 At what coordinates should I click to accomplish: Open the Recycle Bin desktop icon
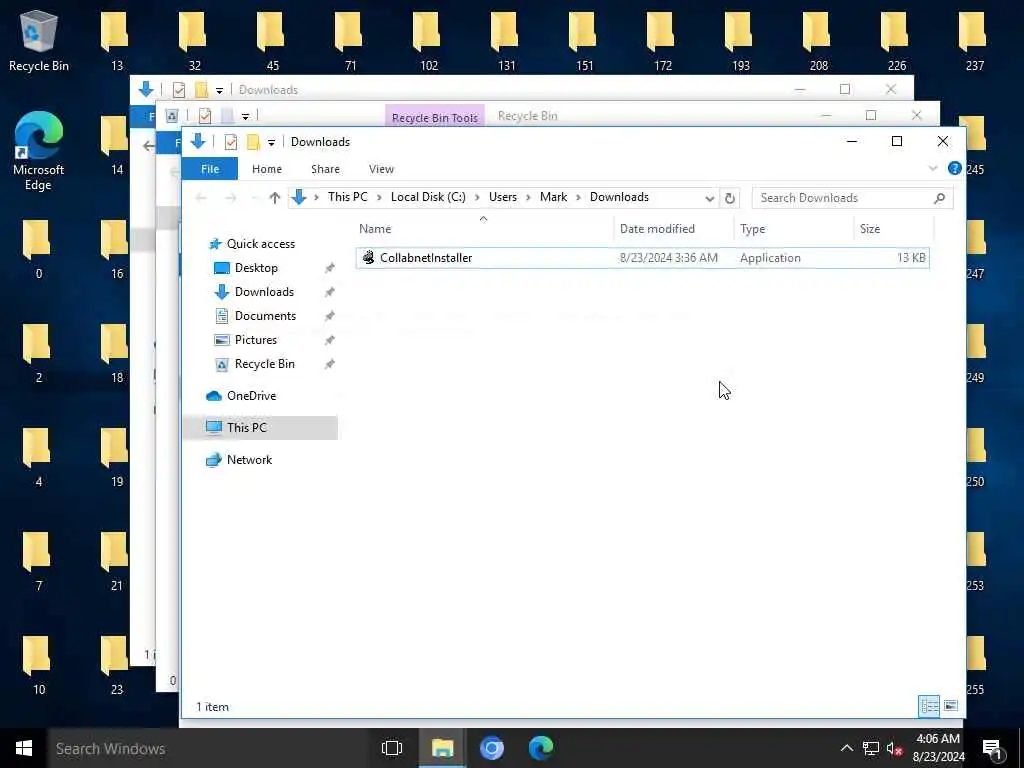click(39, 40)
